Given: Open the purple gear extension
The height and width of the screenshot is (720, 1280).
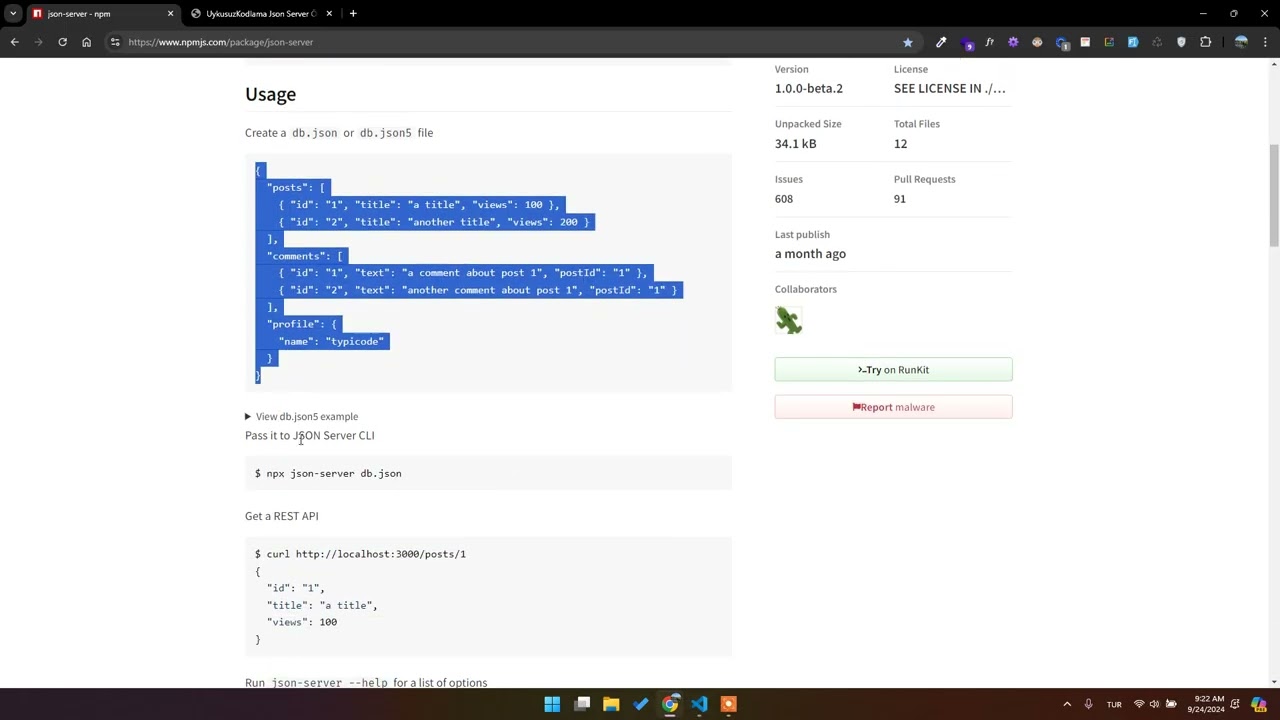Looking at the screenshot, I should coord(1013,42).
